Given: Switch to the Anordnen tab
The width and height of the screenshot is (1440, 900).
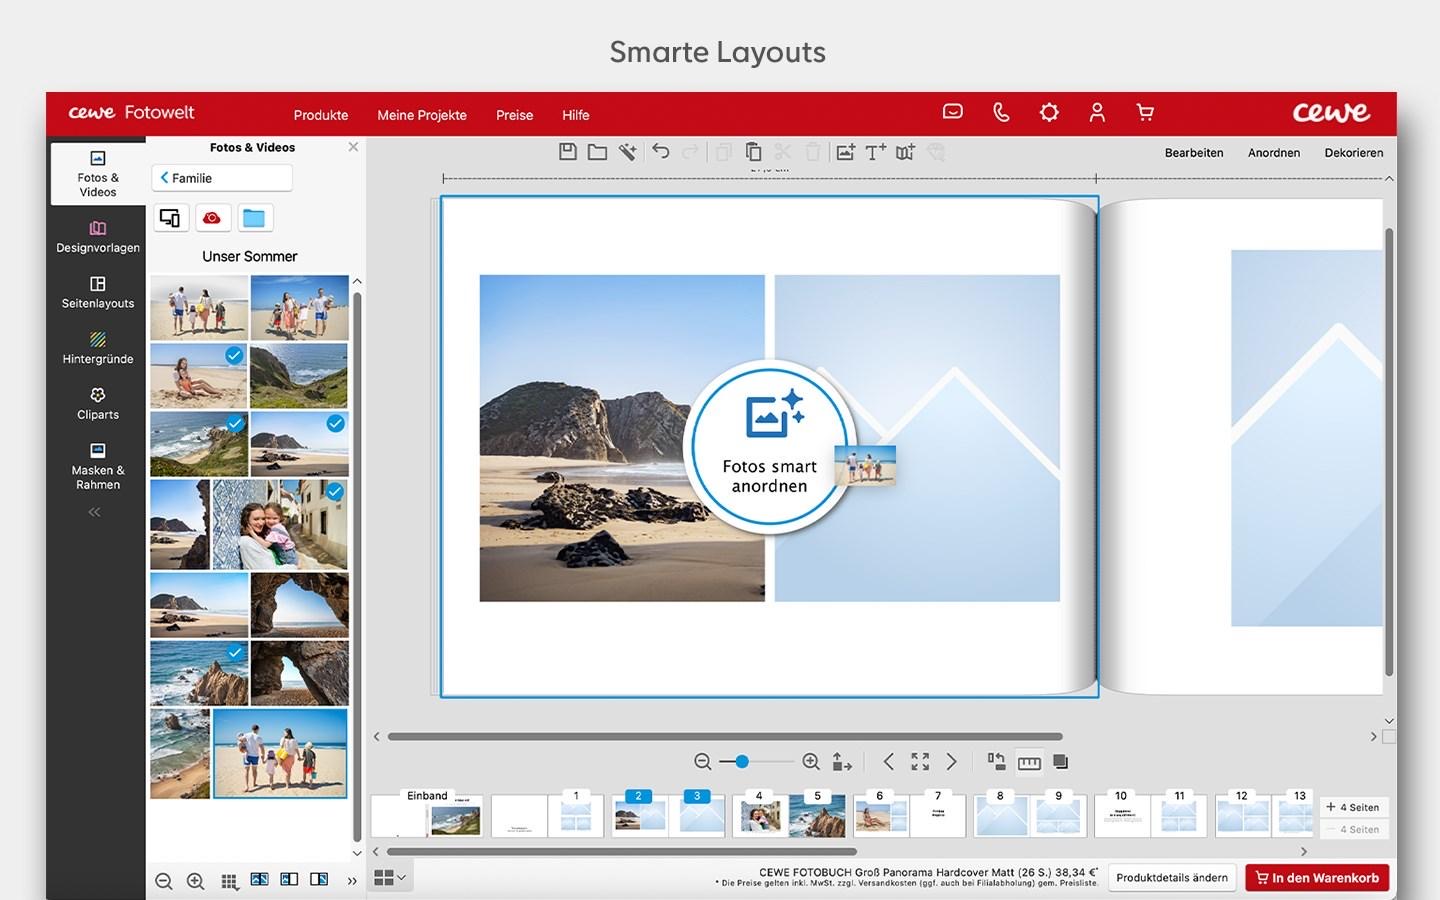Looking at the screenshot, I should point(1274,153).
